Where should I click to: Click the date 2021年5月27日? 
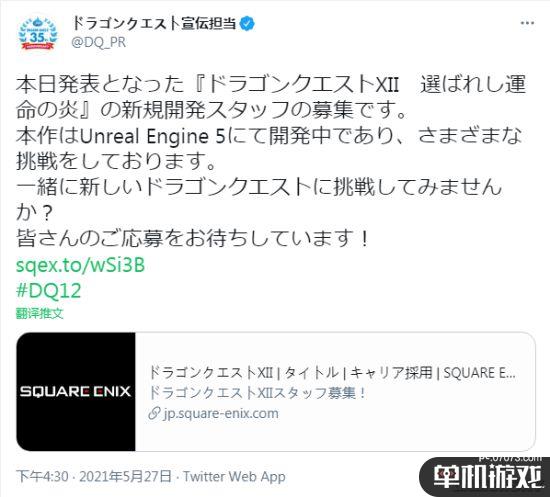pyautogui.click(x=126, y=477)
